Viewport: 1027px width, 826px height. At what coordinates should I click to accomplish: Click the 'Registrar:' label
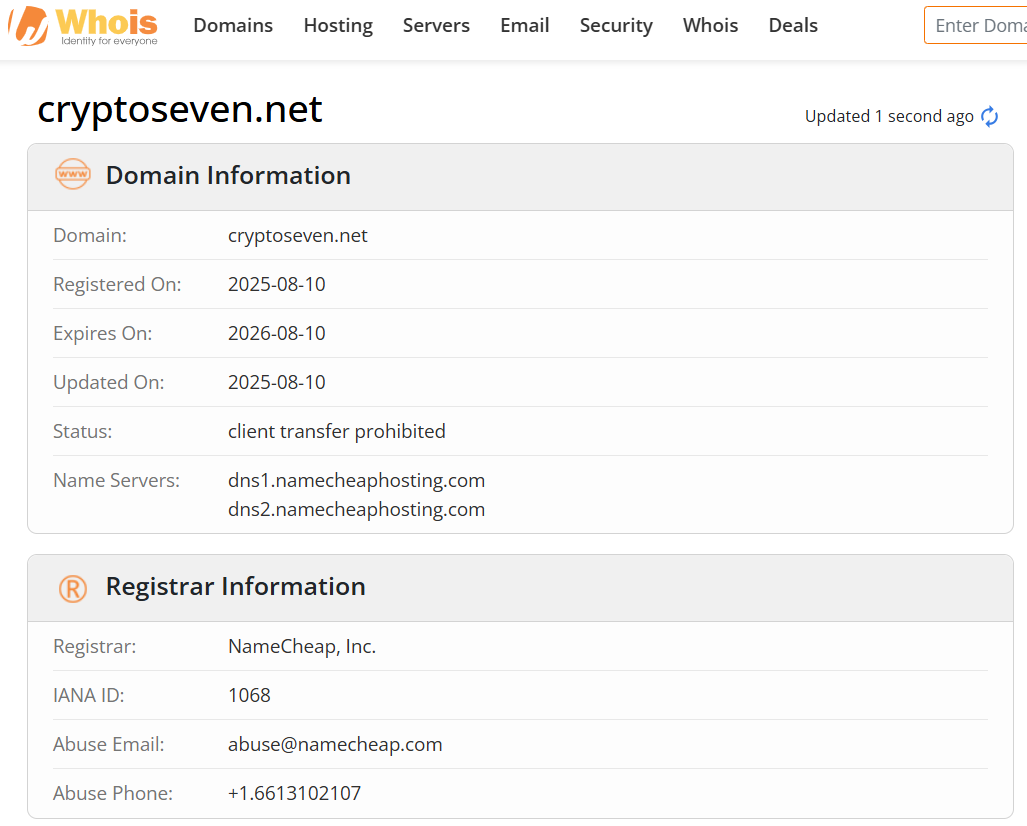click(x=94, y=647)
